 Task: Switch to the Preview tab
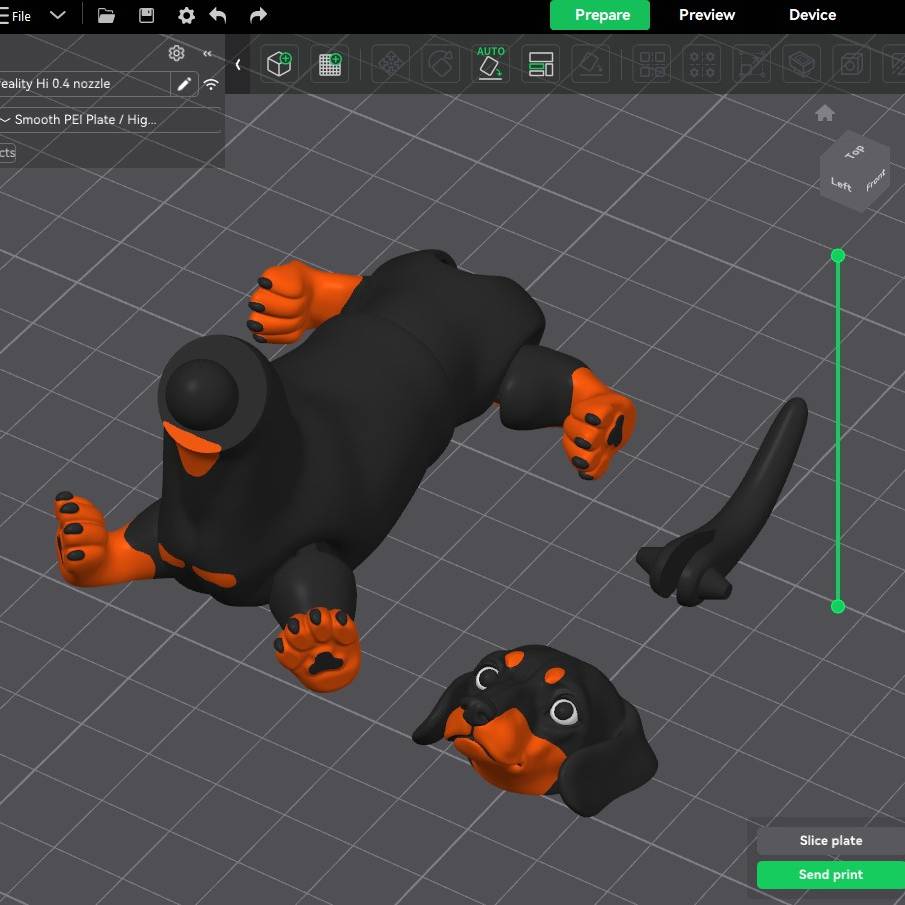click(x=706, y=15)
